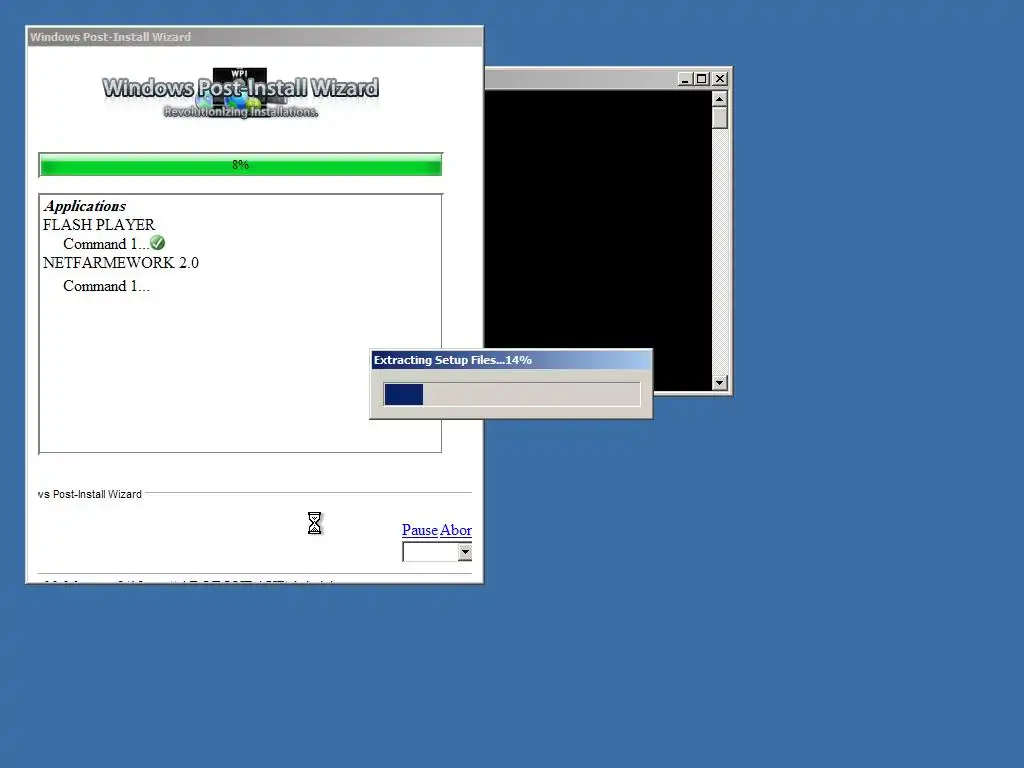This screenshot has height=768, width=1024.
Task: Click Command 1 under FLASH PLAYER
Action: point(106,244)
